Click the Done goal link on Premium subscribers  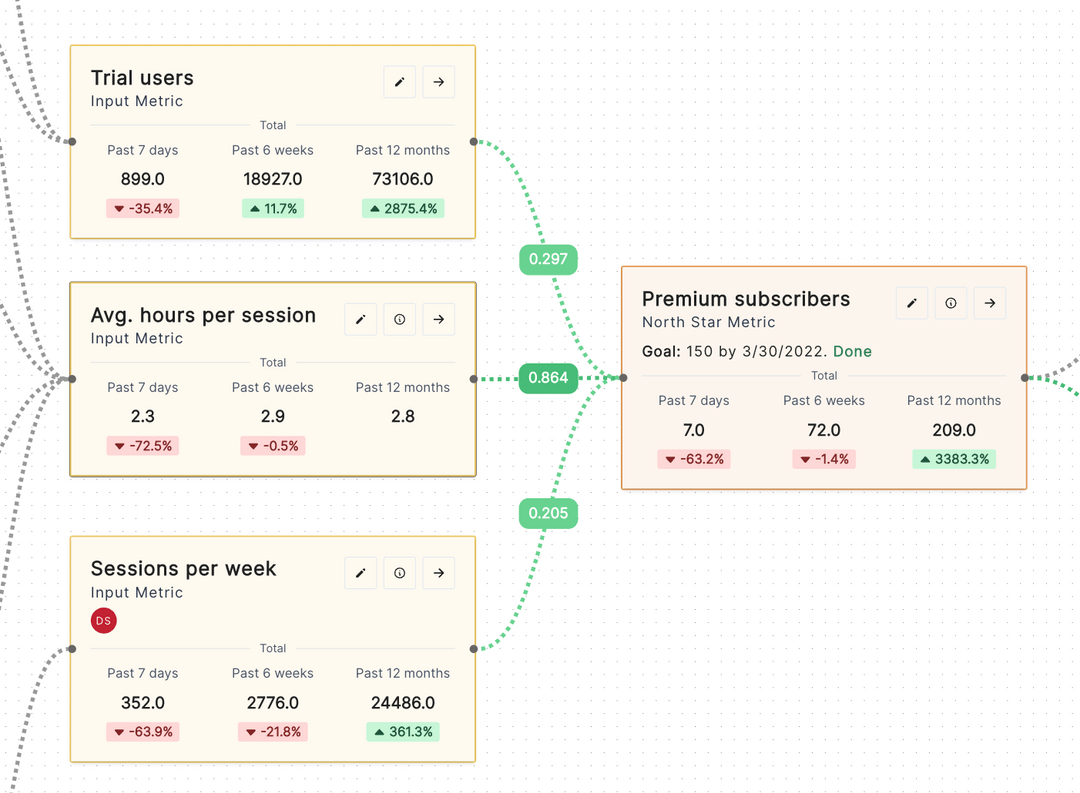point(852,351)
